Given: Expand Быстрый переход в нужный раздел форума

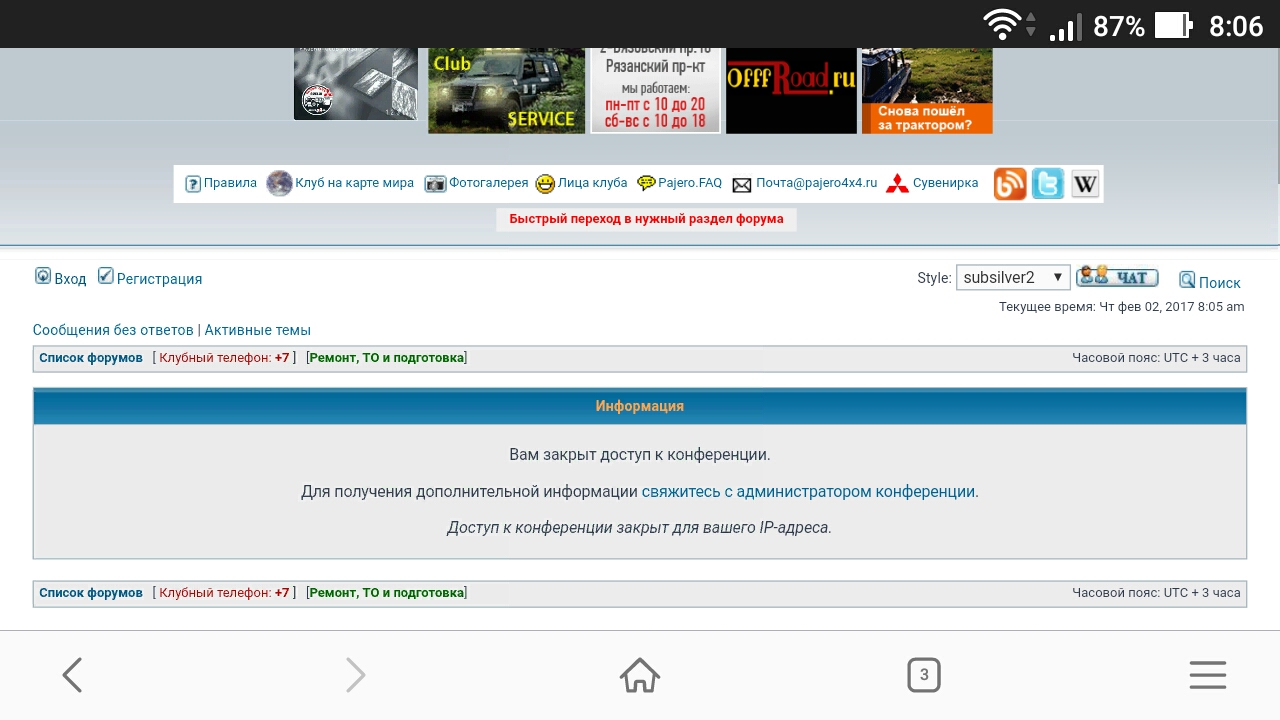Looking at the screenshot, I should 646,219.
